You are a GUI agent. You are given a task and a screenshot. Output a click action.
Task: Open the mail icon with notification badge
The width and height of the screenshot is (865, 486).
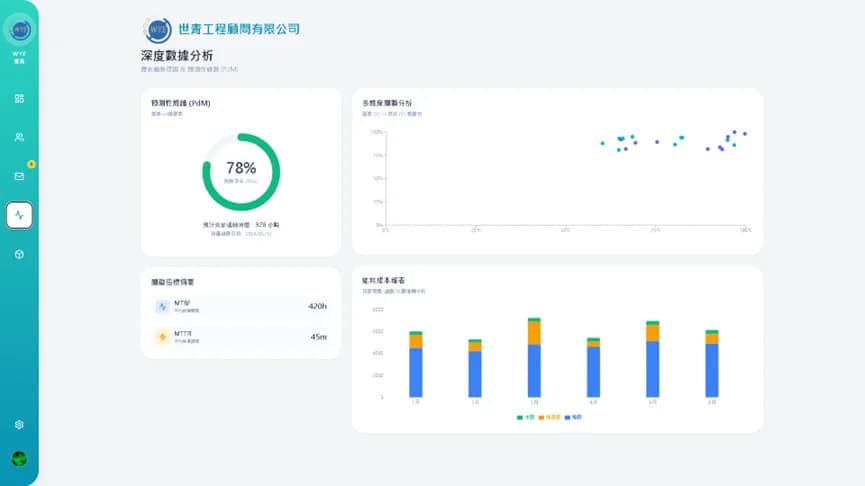click(x=19, y=177)
